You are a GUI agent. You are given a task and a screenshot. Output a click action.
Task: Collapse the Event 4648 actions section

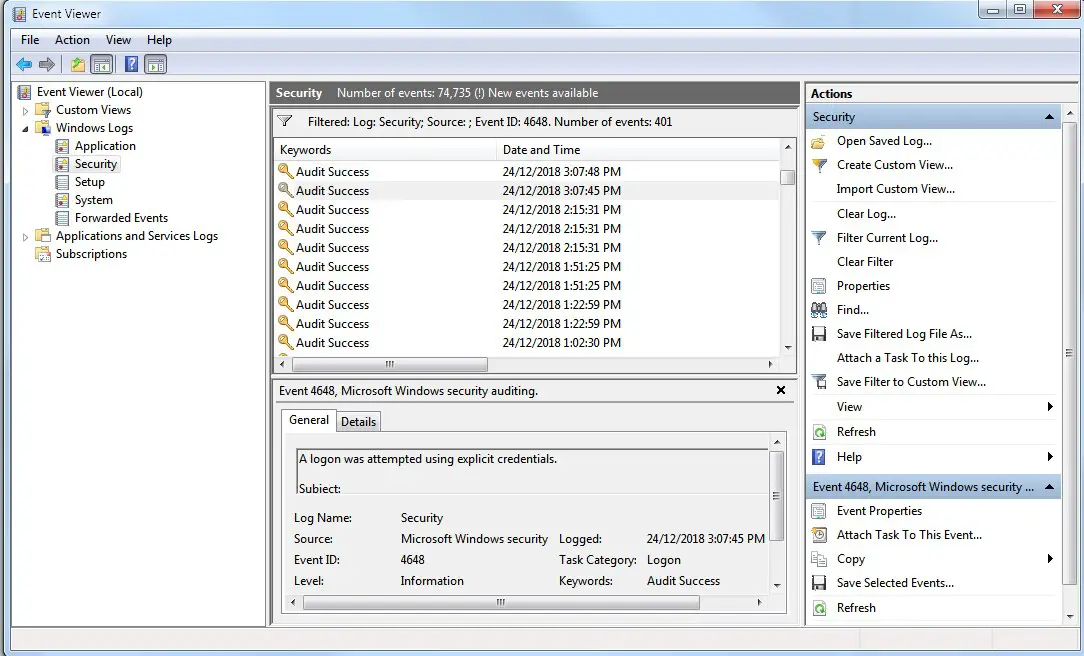click(1049, 487)
